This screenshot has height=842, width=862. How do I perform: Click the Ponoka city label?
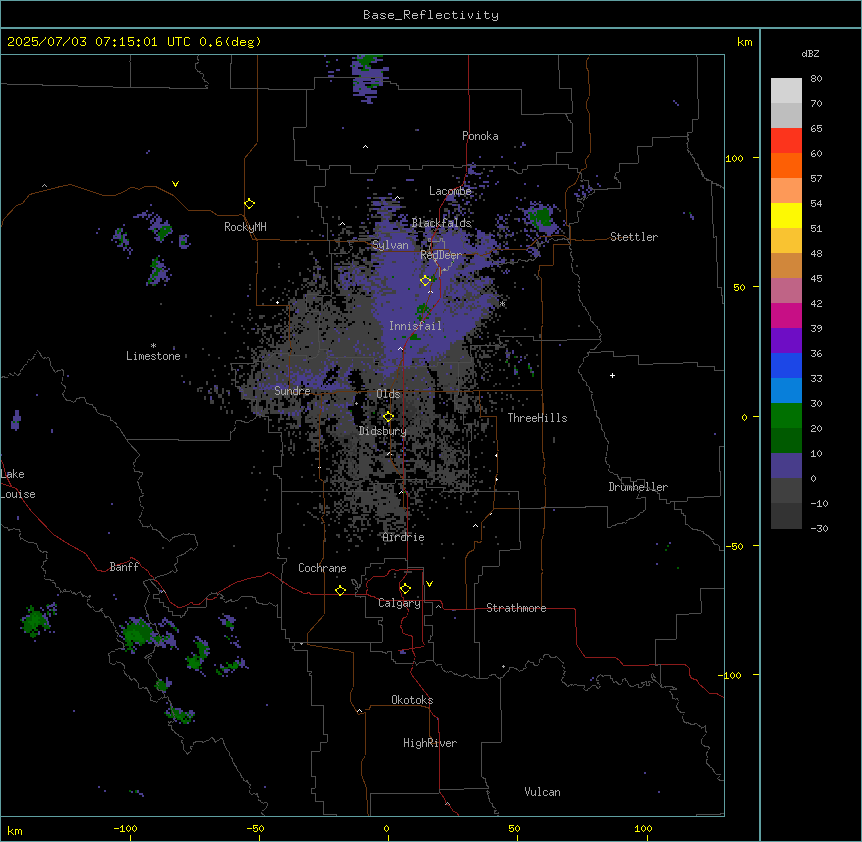click(480, 136)
